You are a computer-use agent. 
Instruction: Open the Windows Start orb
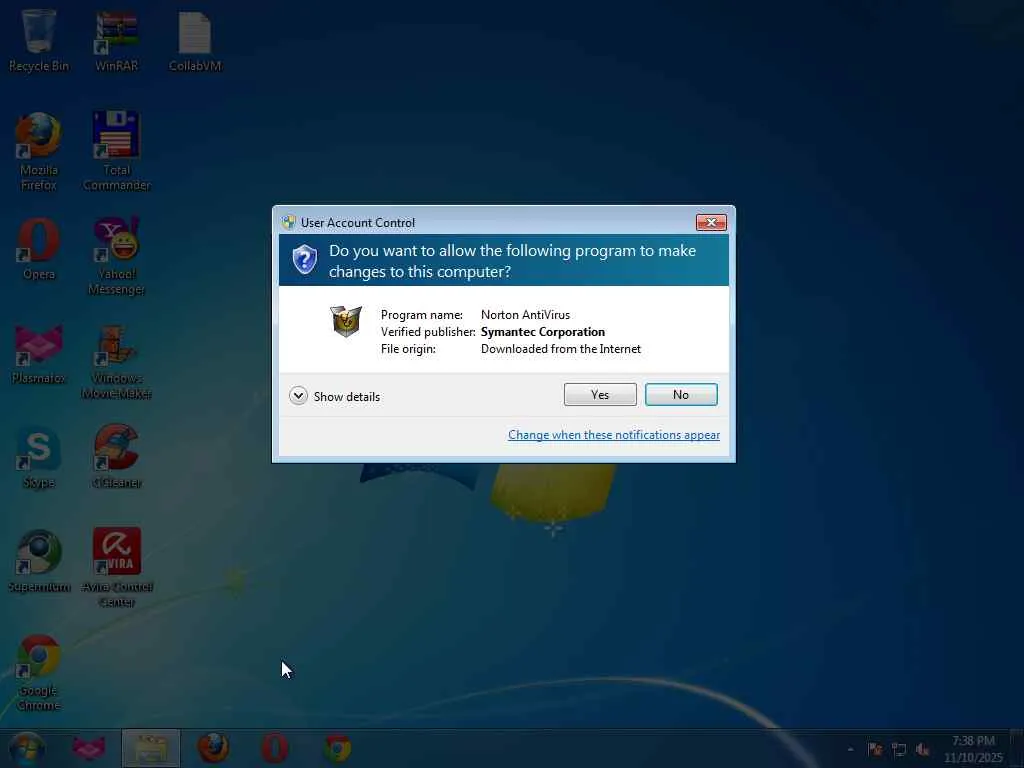point(27,748)
